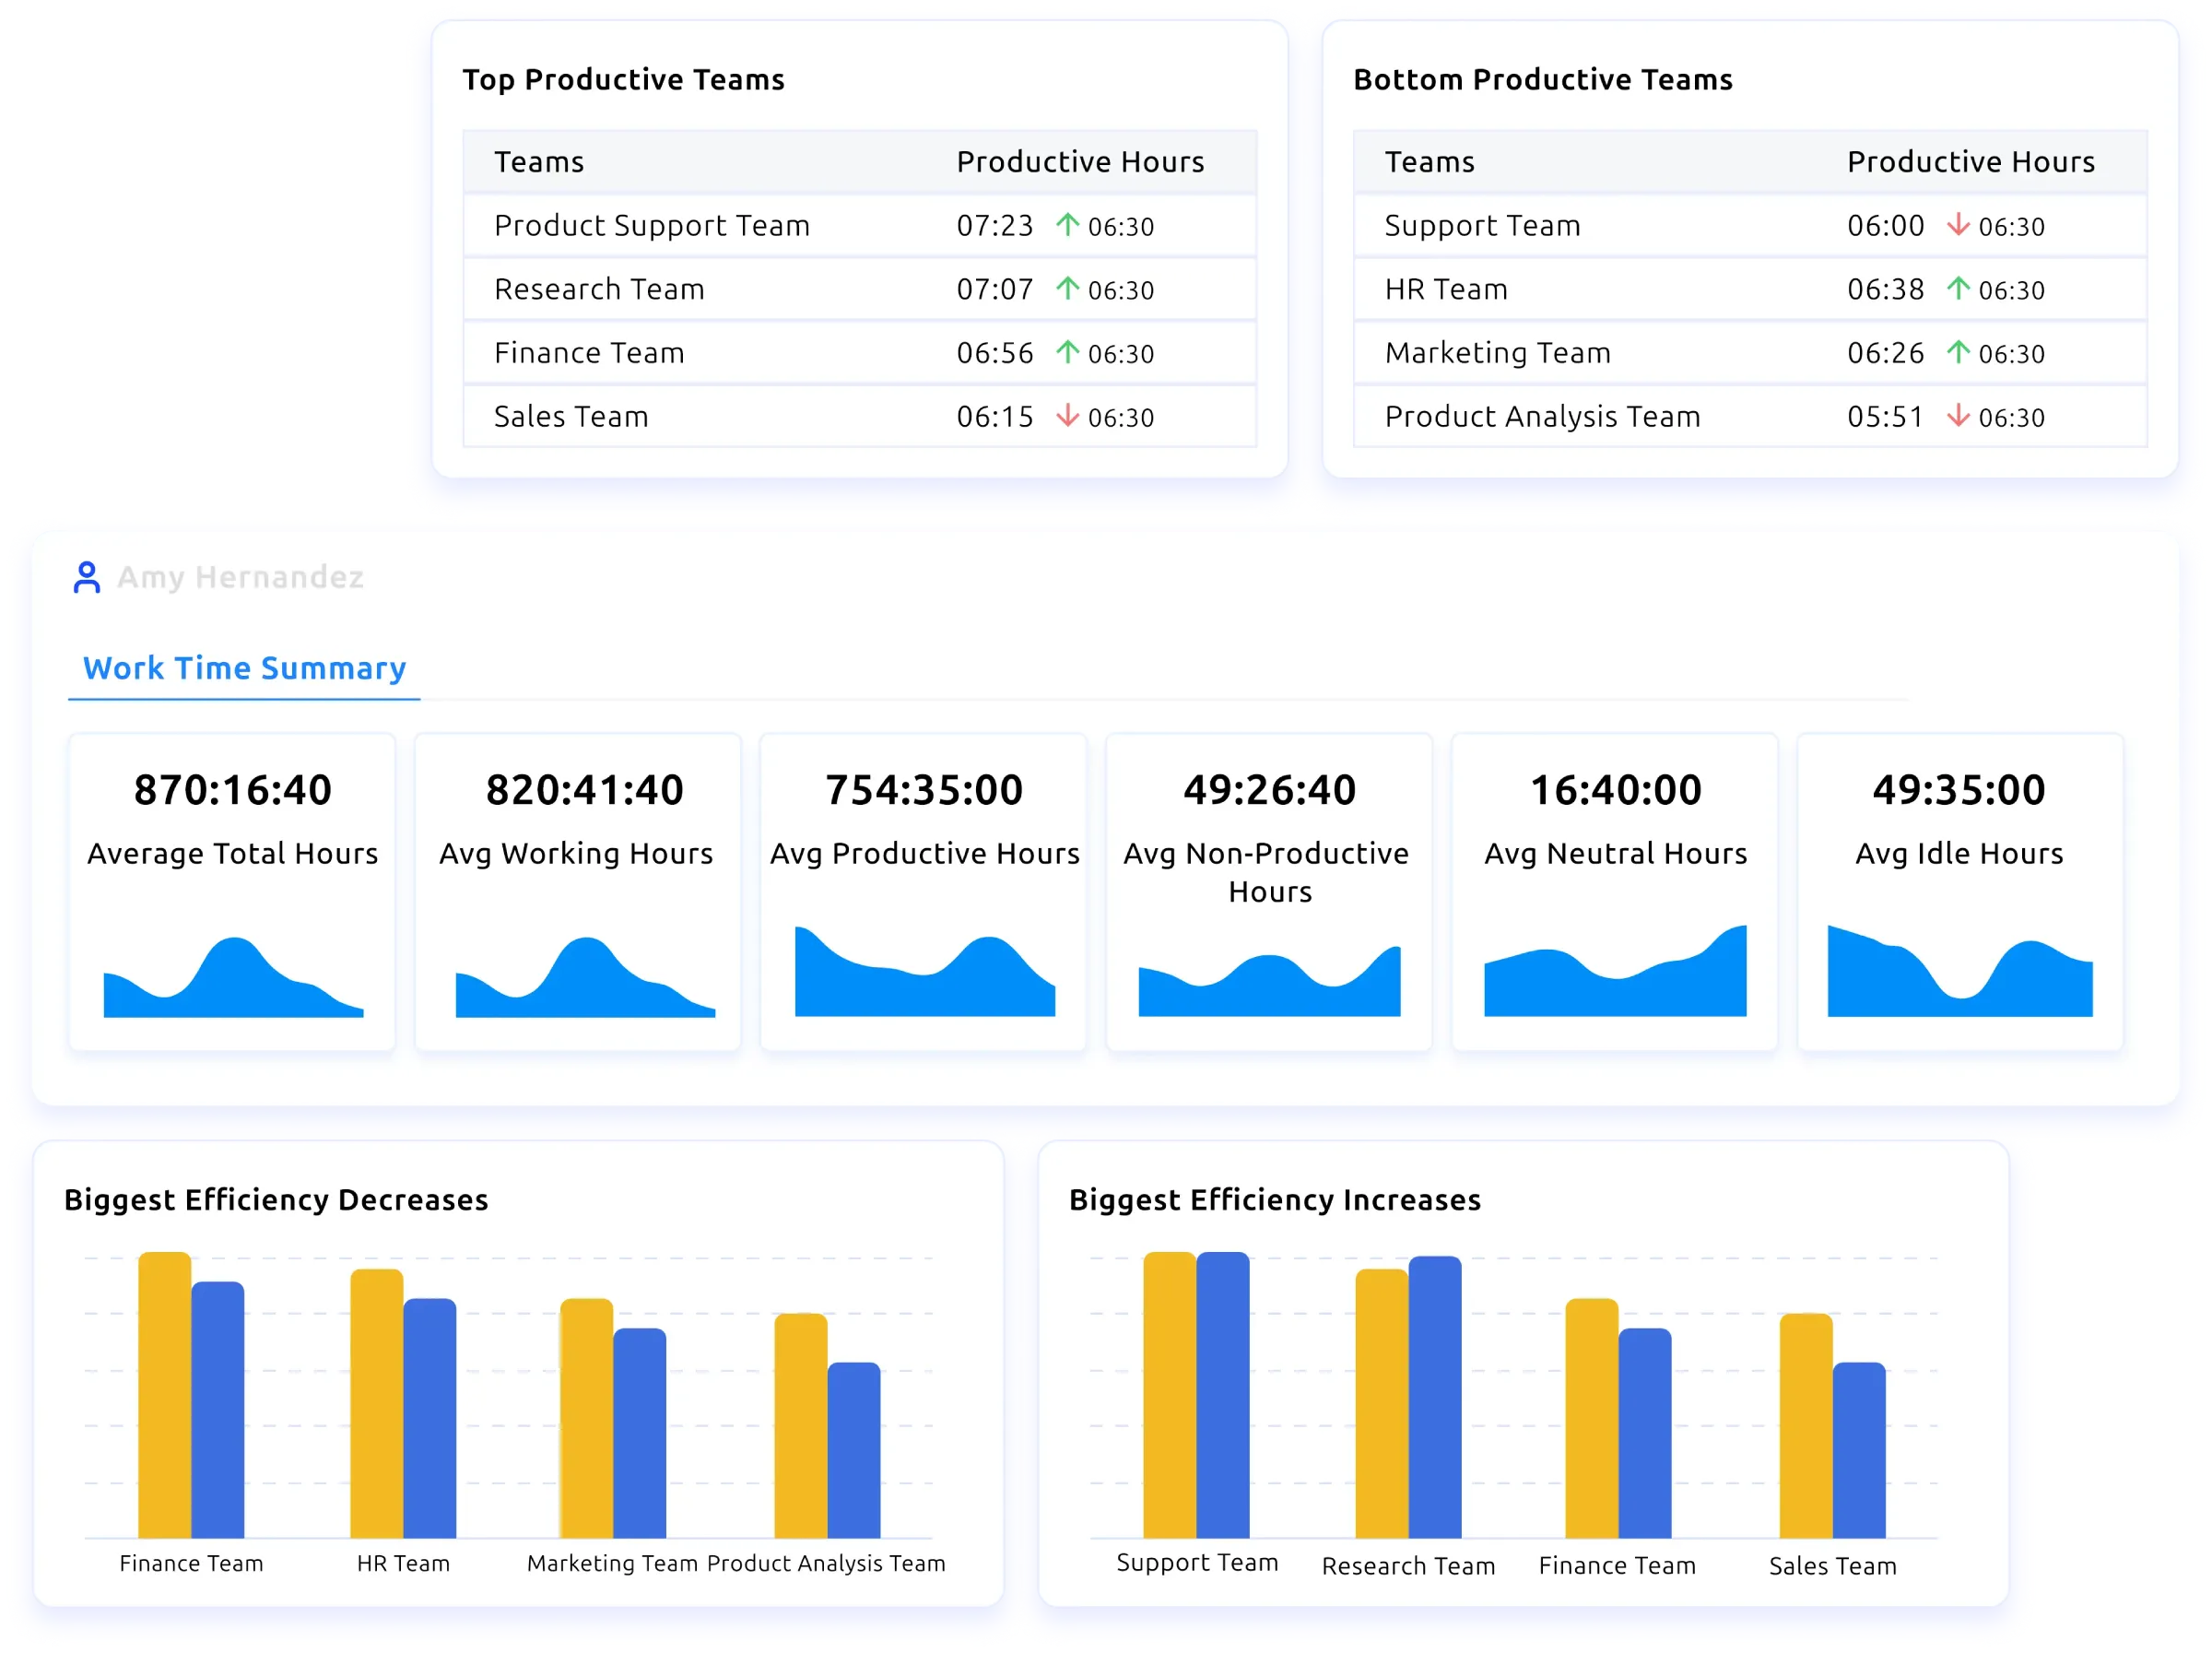Viewport: 2212px width, 1653px height.
Task: Click the user profile icon beside Amy Hernandez
Action: click(x=88, y=577)
